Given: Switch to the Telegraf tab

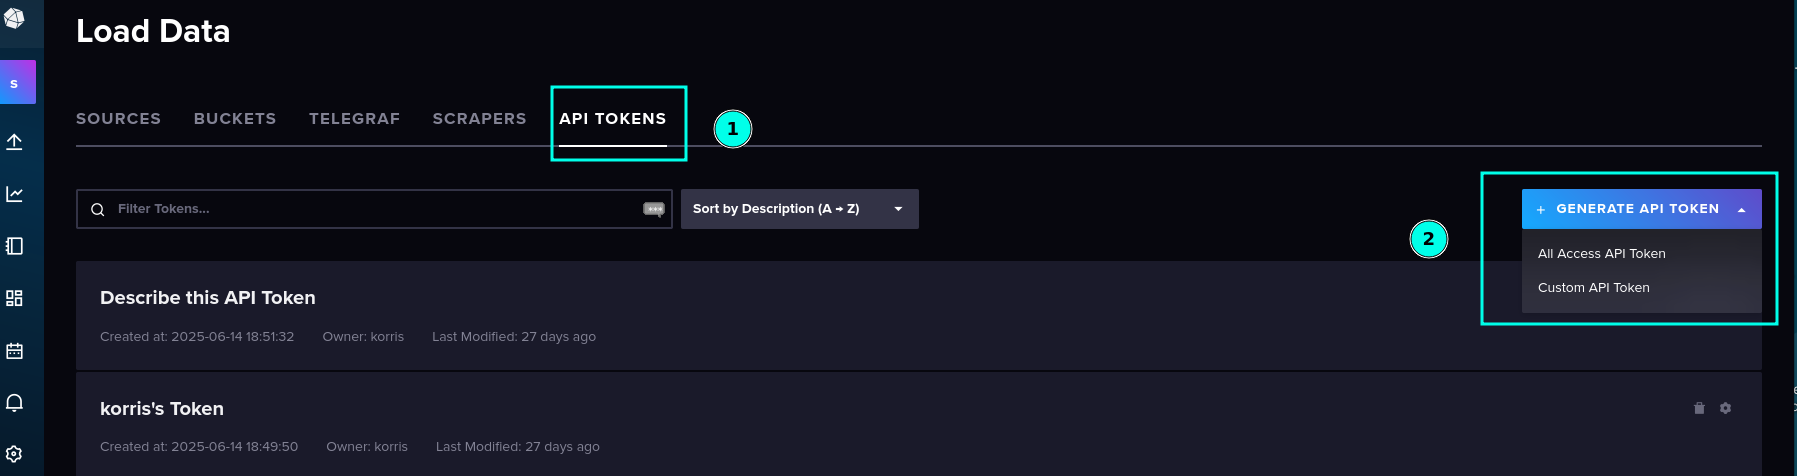Looking at the screenshot, I should [x=354, y=118].
